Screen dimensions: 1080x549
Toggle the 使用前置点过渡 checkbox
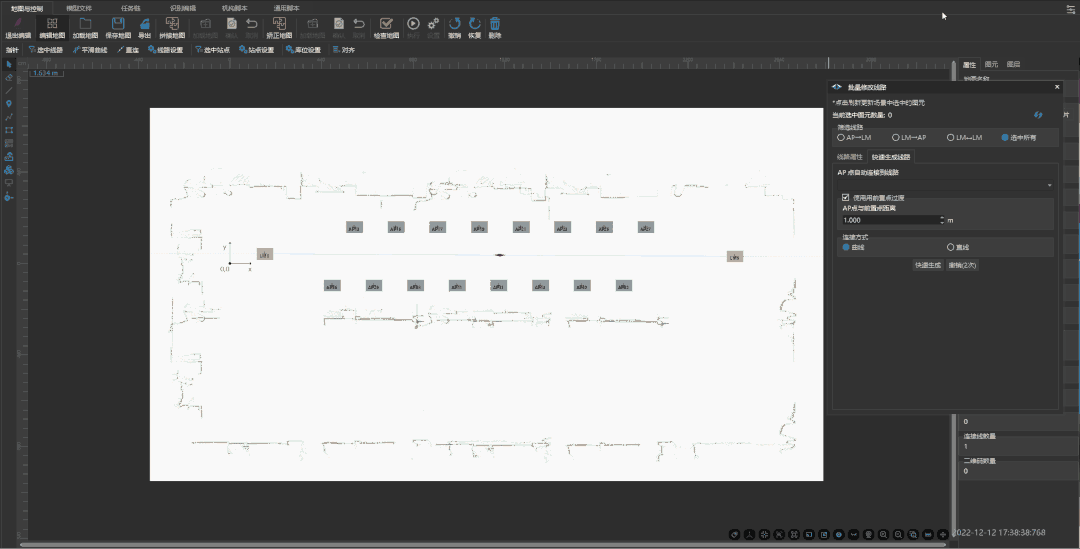846,198
